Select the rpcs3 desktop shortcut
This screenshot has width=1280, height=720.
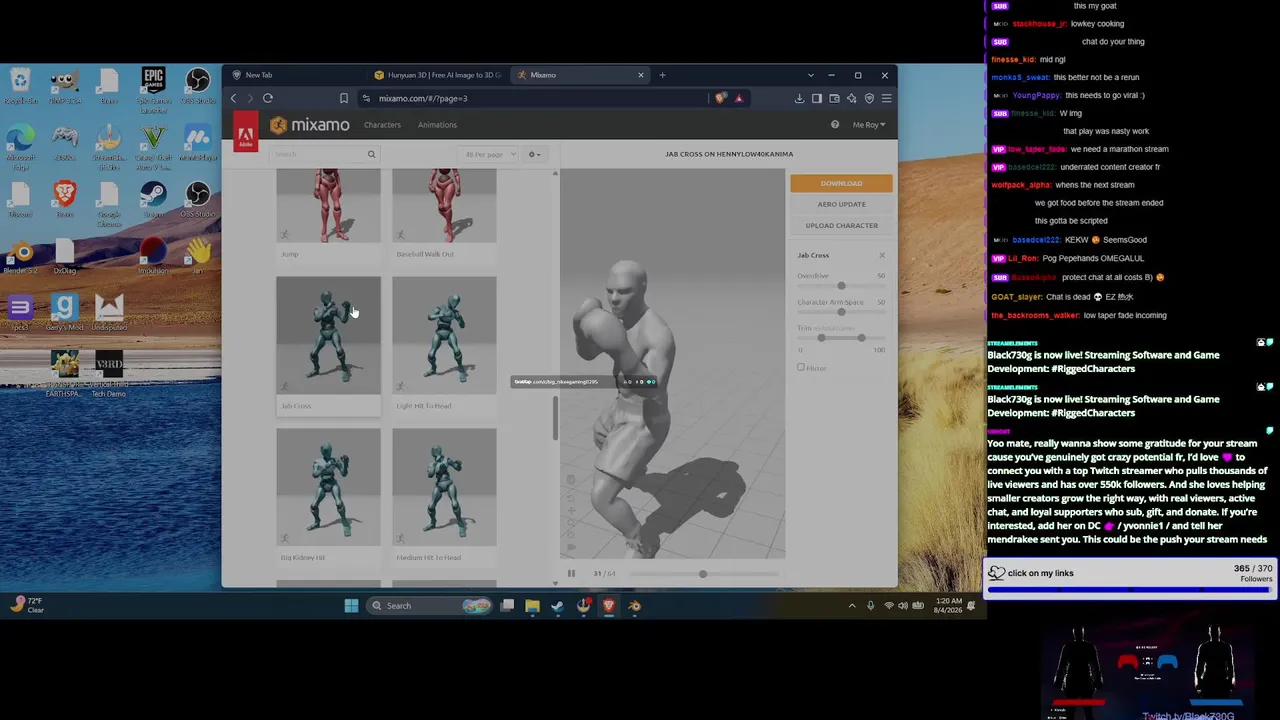pyautogui.click(x=20, y=313)
